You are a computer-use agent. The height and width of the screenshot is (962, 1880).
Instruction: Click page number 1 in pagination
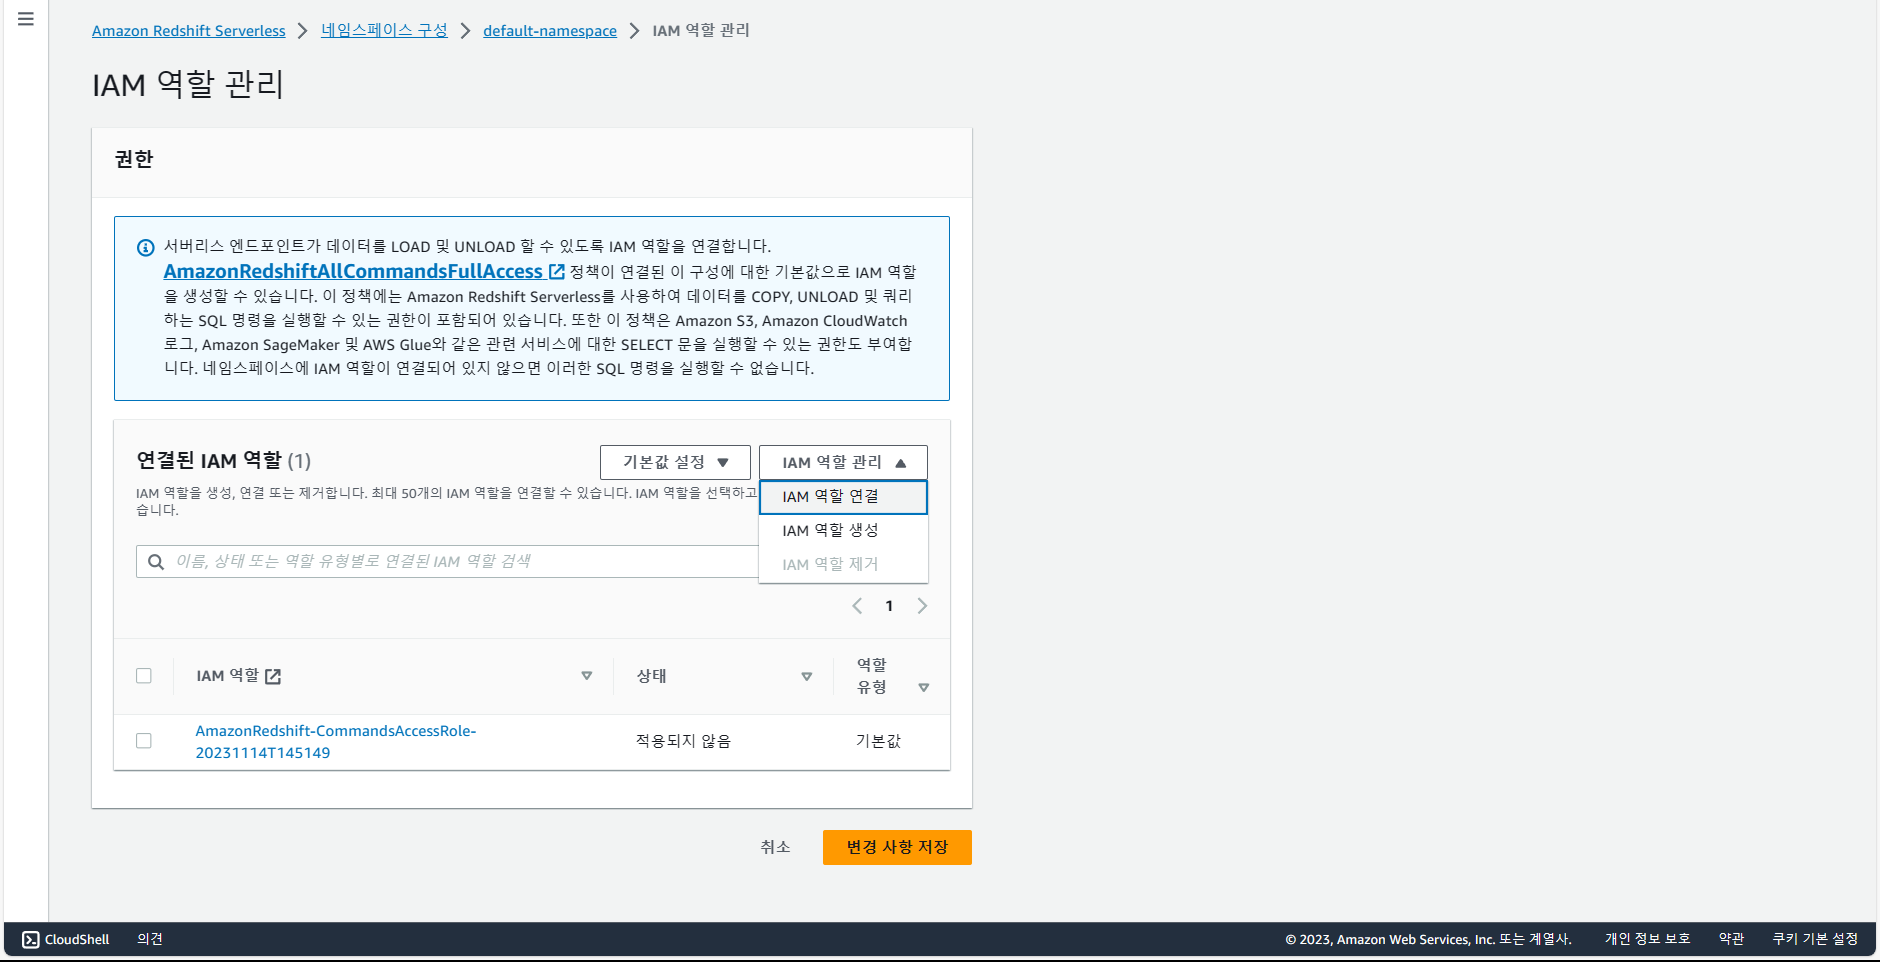(889, 606)
